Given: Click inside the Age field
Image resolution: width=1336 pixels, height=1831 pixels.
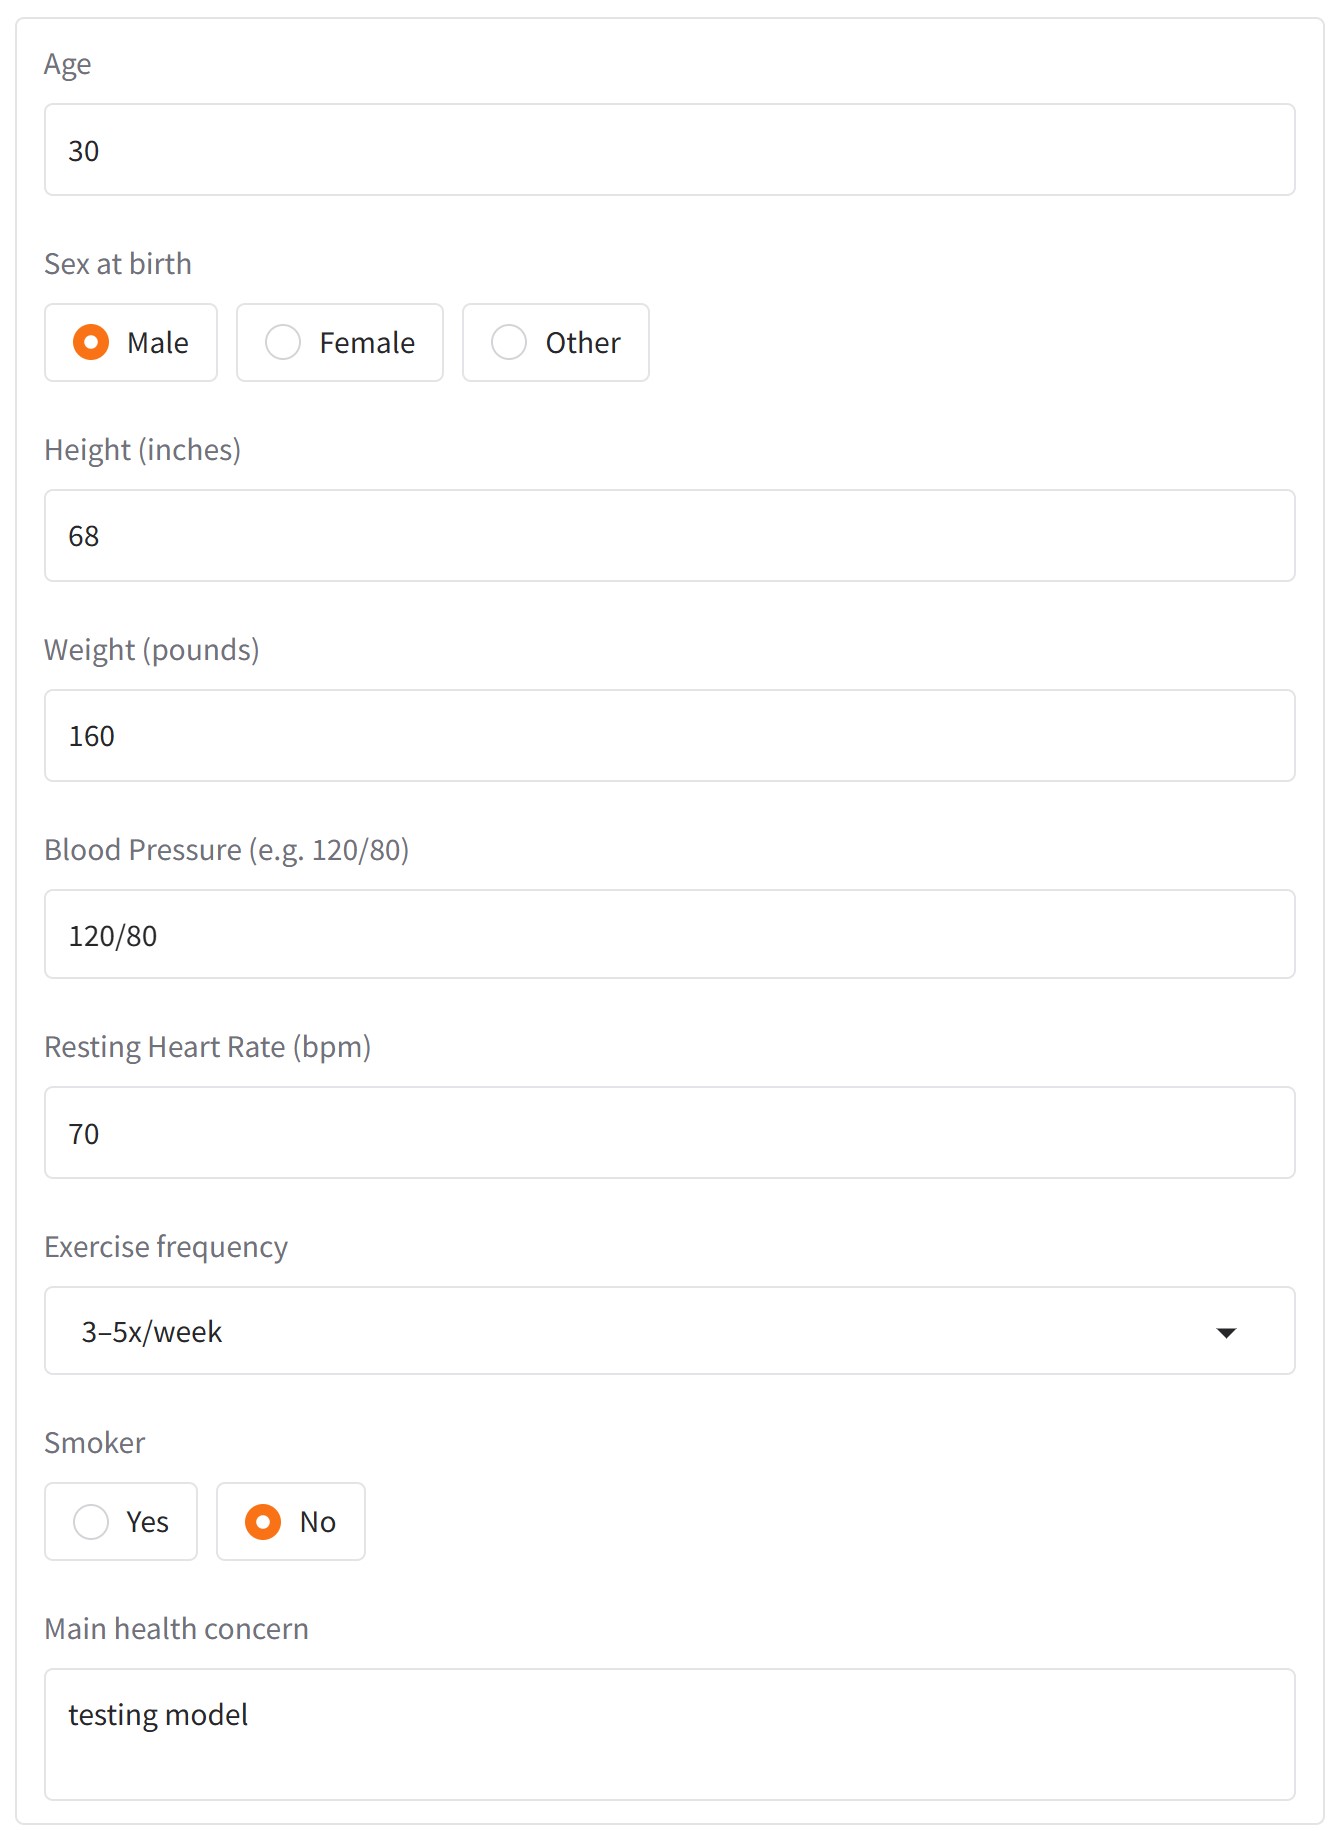Looking at the screenshot, I should point(670,149).
